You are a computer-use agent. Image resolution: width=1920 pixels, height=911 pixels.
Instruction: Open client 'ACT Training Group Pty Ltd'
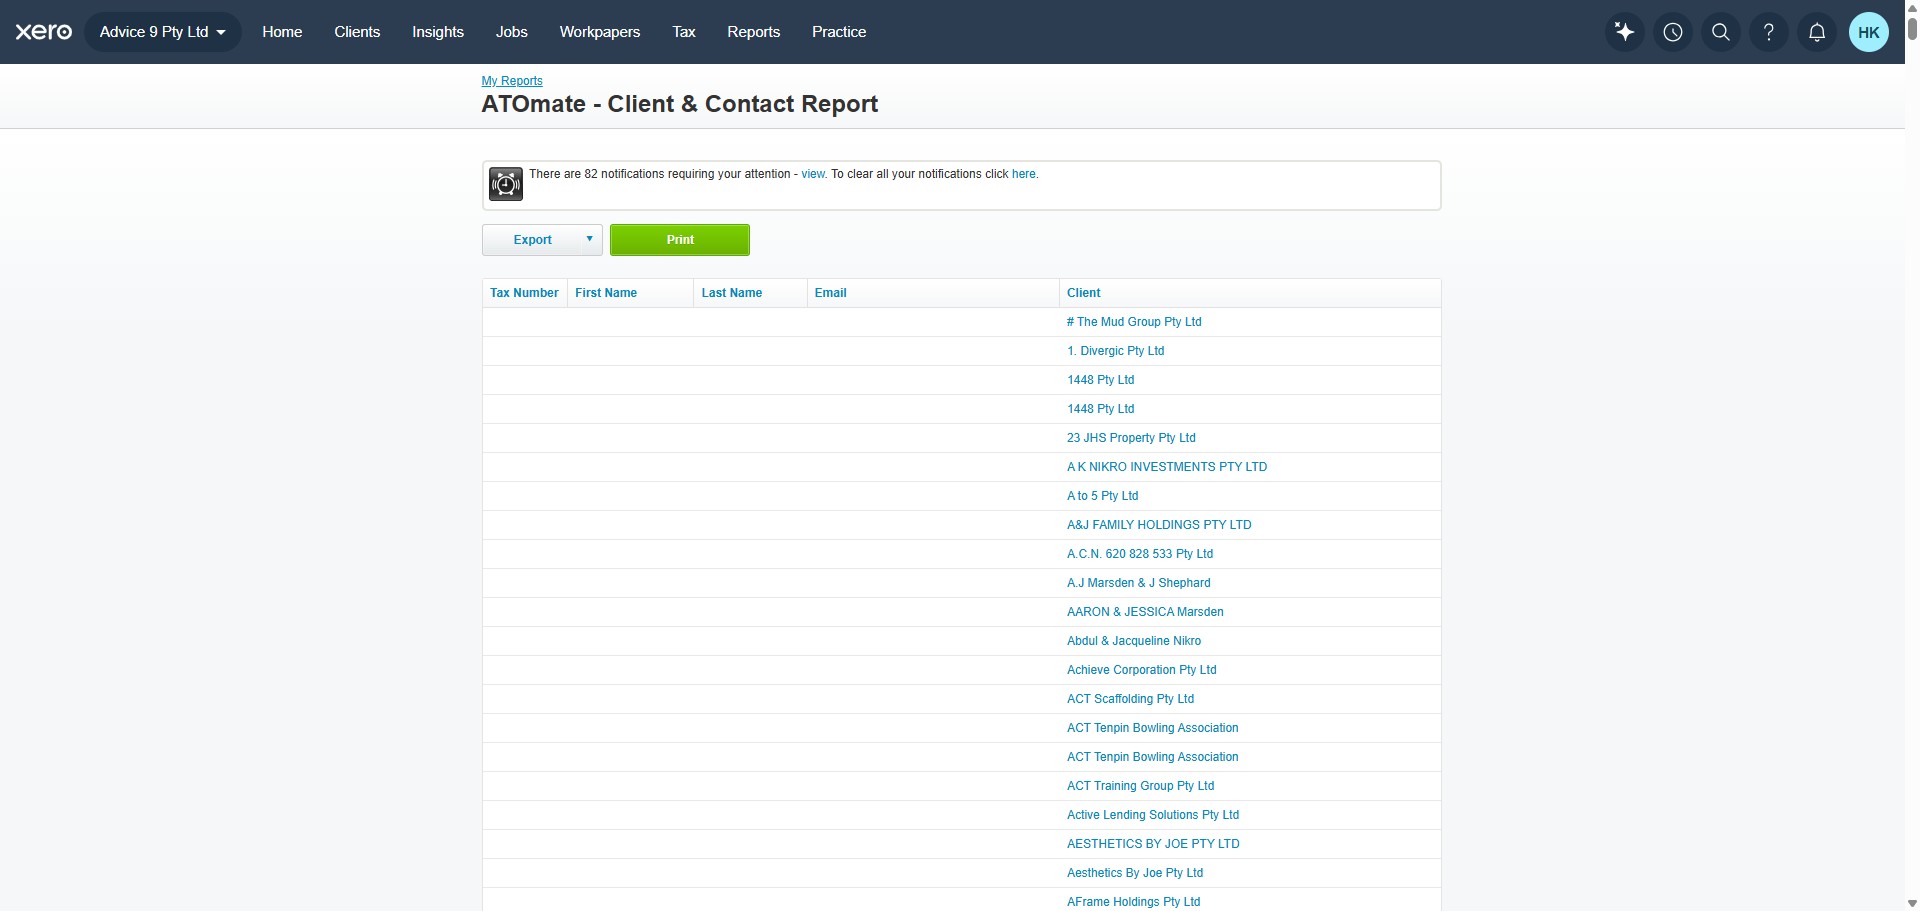[x=1141, y=786]
